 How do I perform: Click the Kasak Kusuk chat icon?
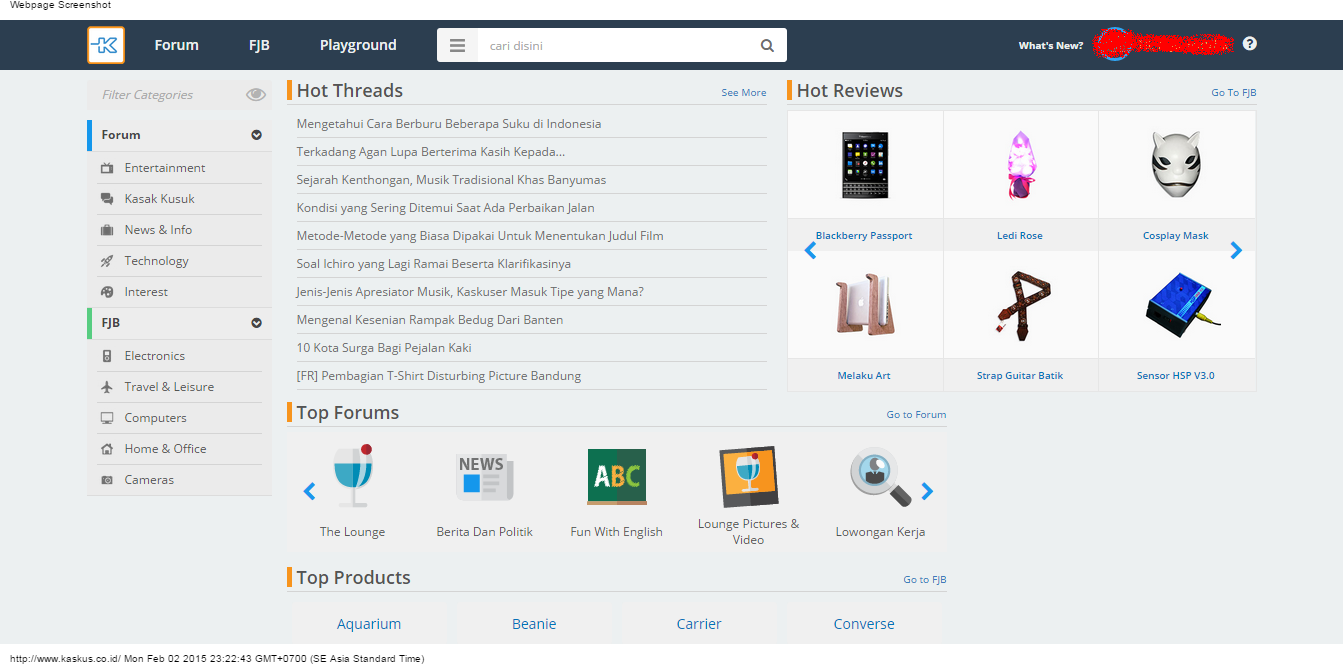click(x=107, y=199)
